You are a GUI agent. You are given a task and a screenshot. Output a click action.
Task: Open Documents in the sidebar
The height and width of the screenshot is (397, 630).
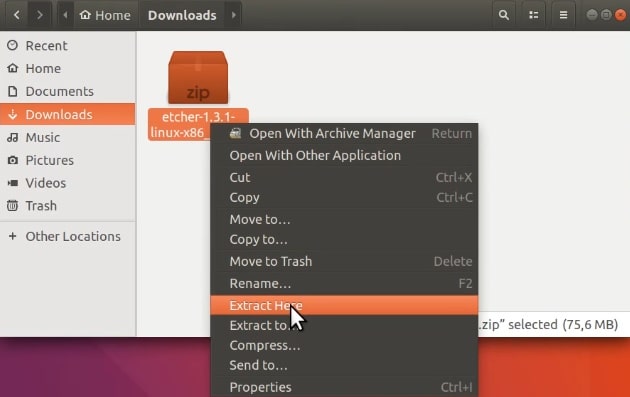[x=68, y=91]
